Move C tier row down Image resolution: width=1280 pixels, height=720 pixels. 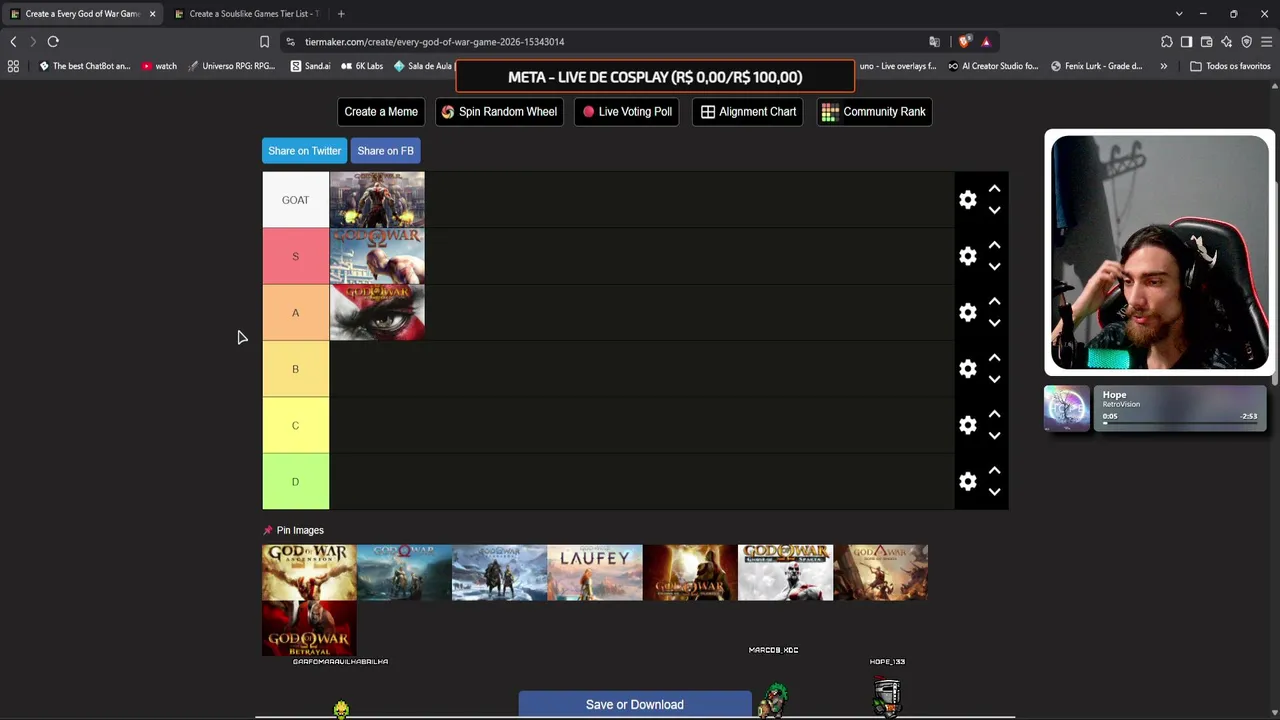click(x=994, y=435)
